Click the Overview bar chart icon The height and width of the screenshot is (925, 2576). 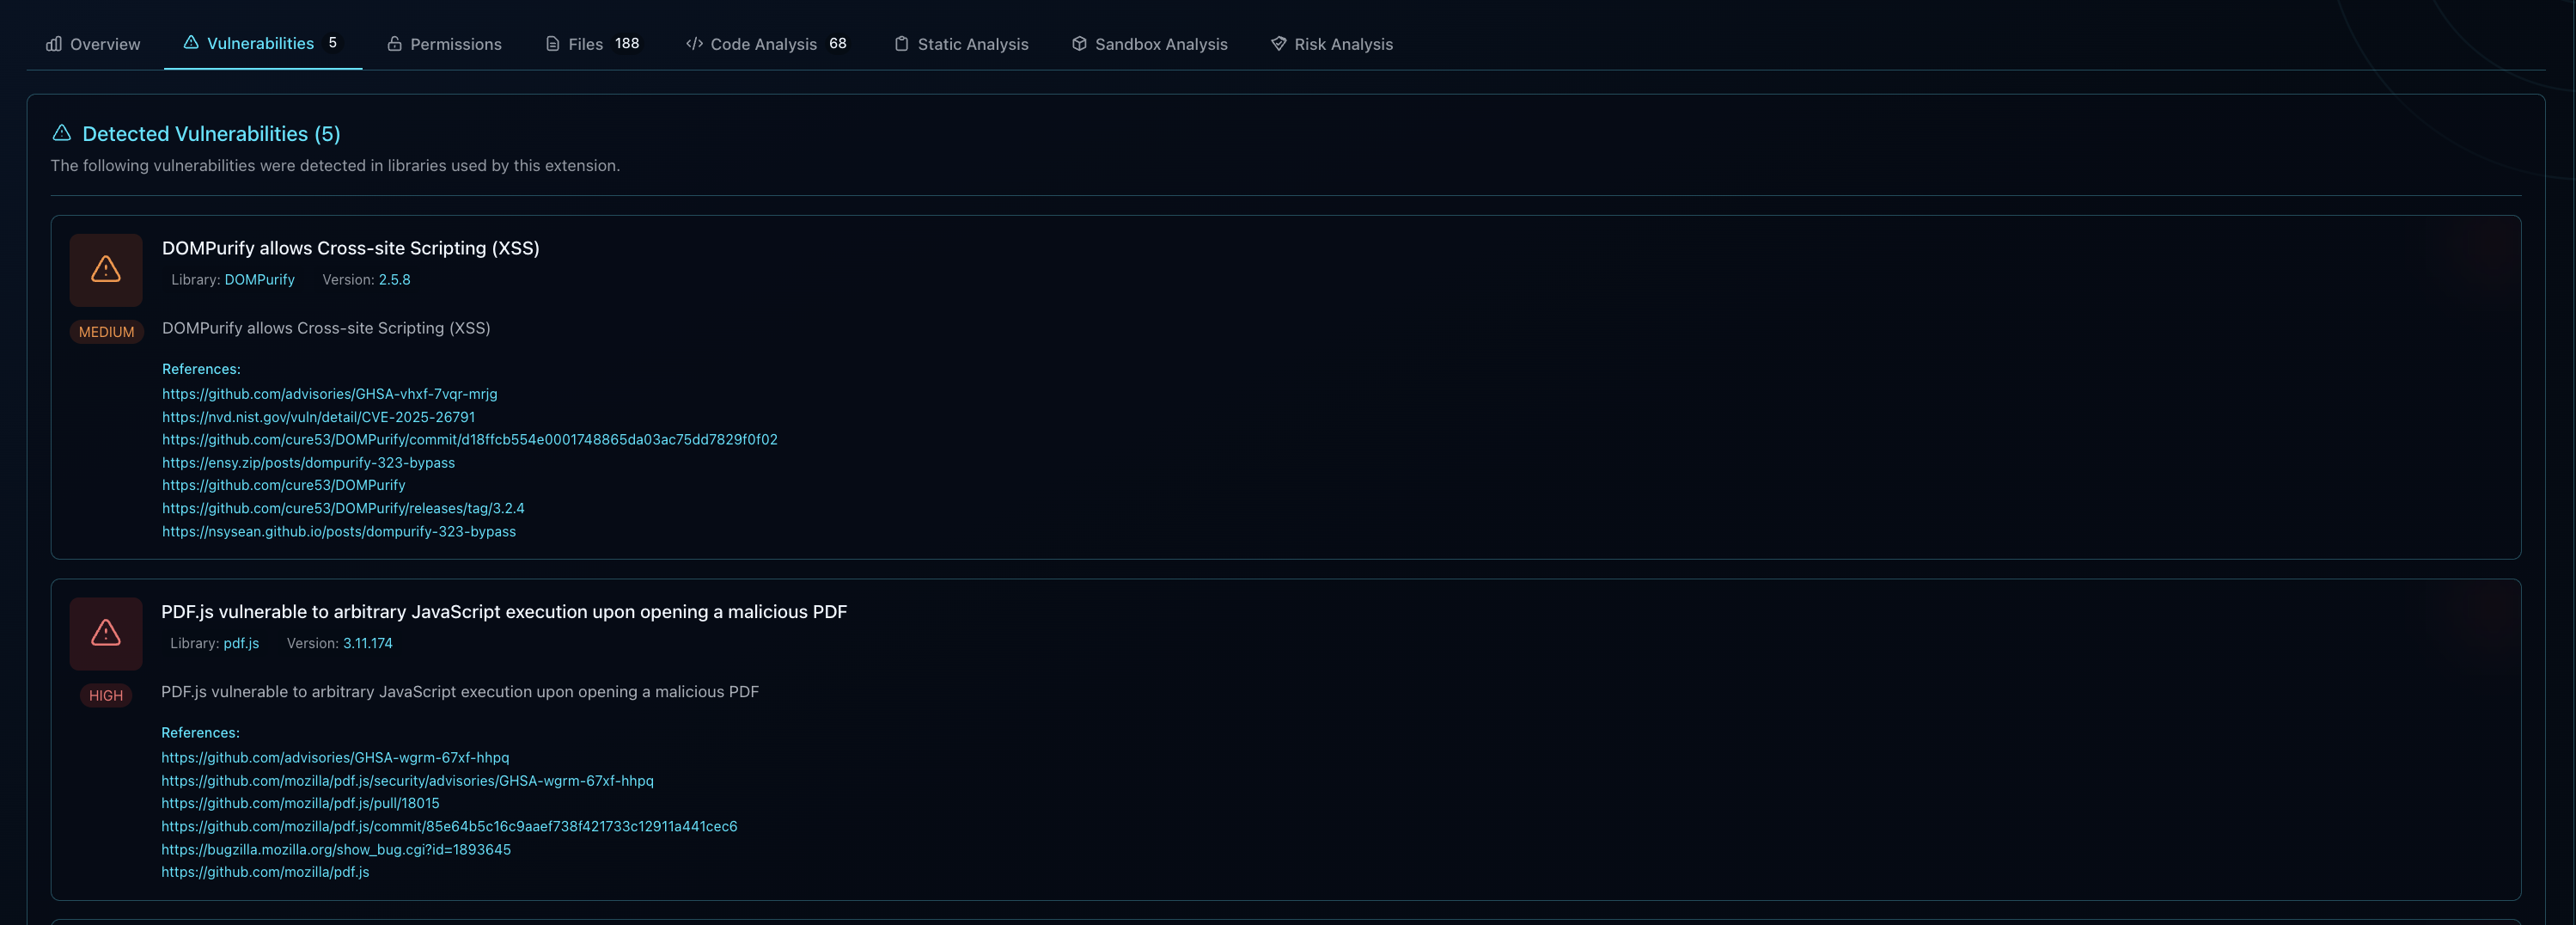point(54,44)
